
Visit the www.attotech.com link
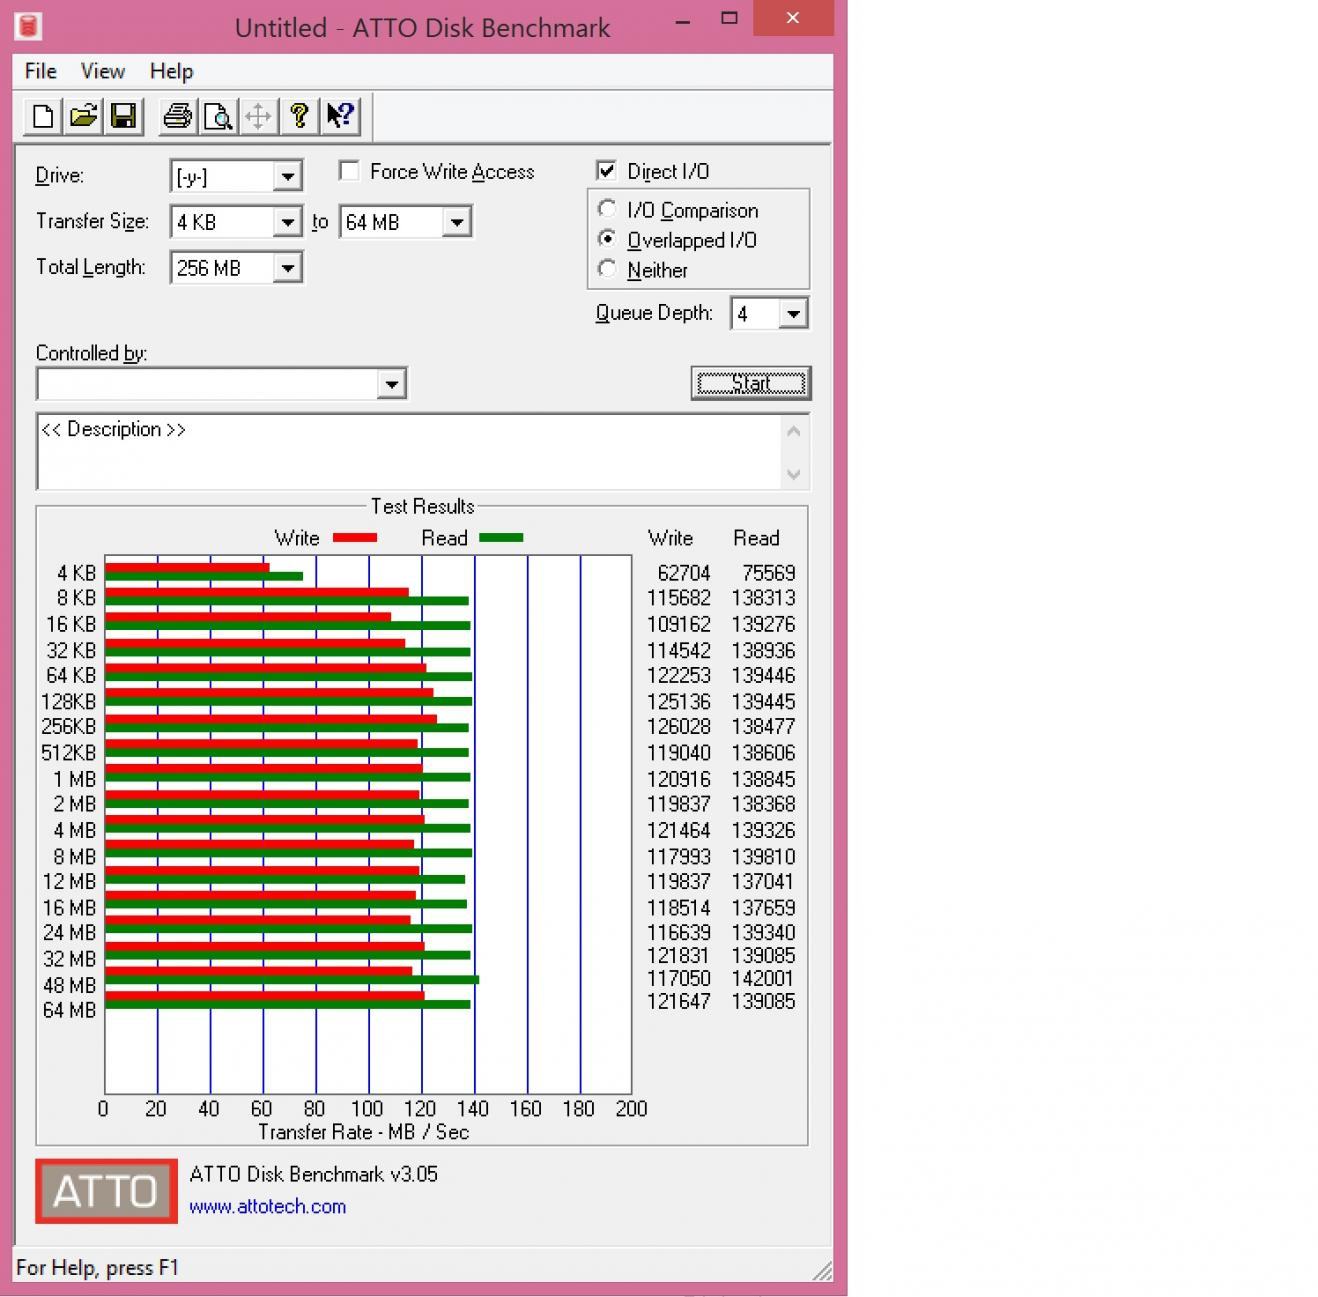[x=267, y=1206]
